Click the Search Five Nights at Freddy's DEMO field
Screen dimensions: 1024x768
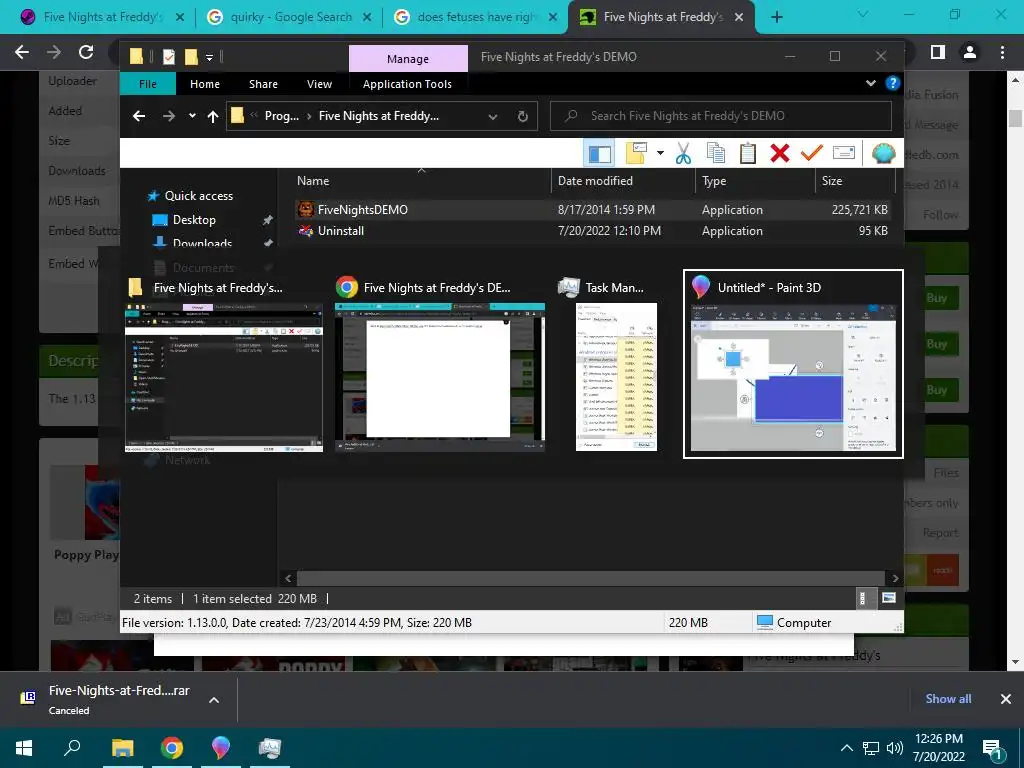tap(721, 116)
